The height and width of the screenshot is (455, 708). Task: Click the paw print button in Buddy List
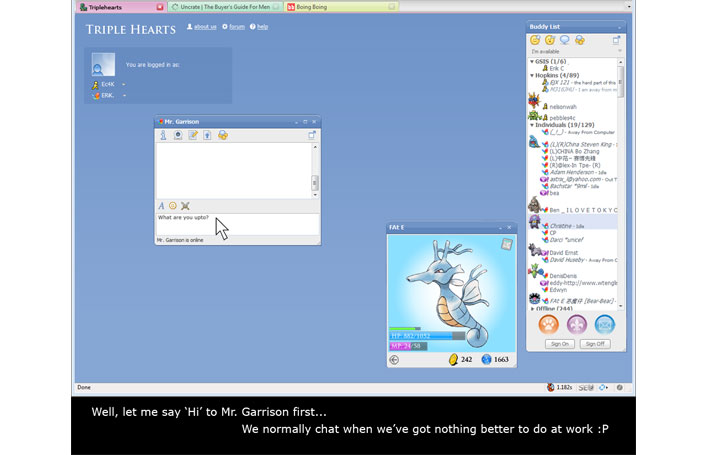[x=548, y=324]
